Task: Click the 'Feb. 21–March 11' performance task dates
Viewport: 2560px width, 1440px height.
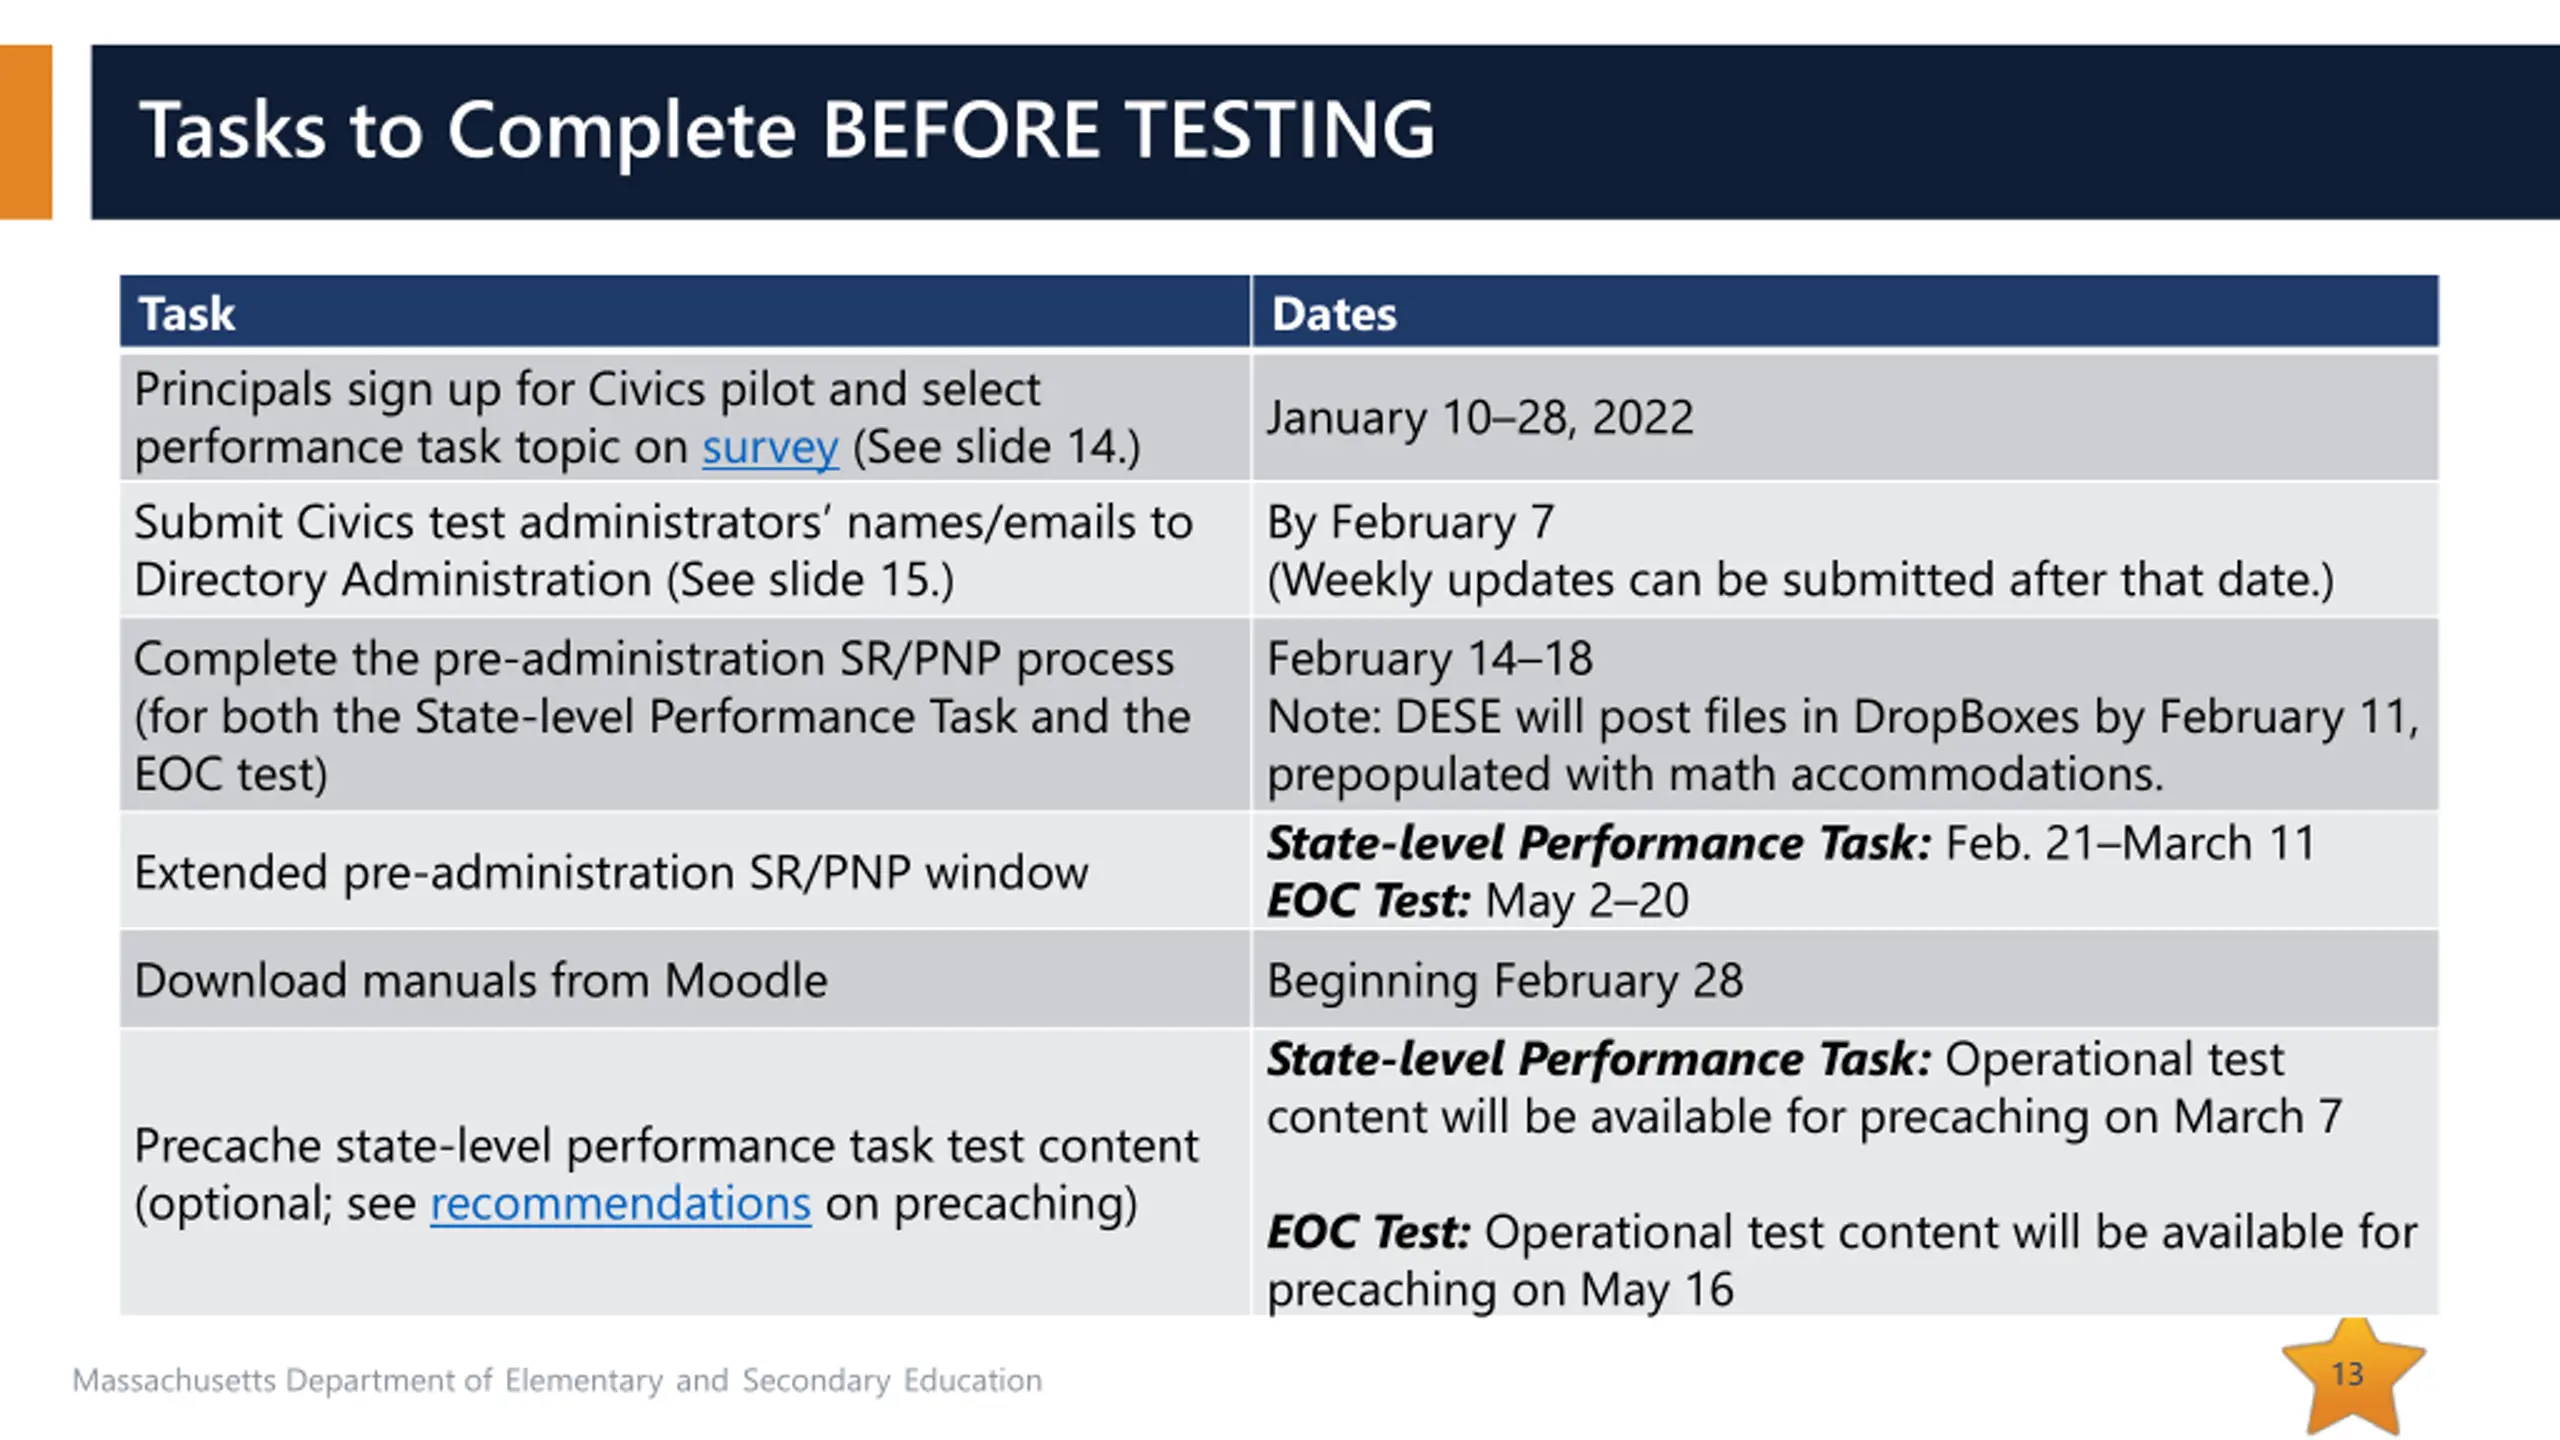Action: [x=2130, y=844]
